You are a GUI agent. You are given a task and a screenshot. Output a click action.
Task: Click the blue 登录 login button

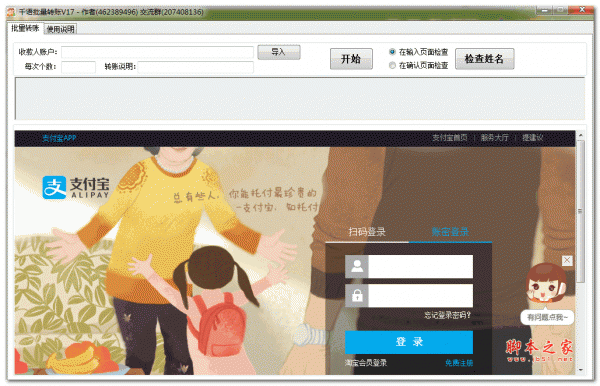[x=409, y=342]
